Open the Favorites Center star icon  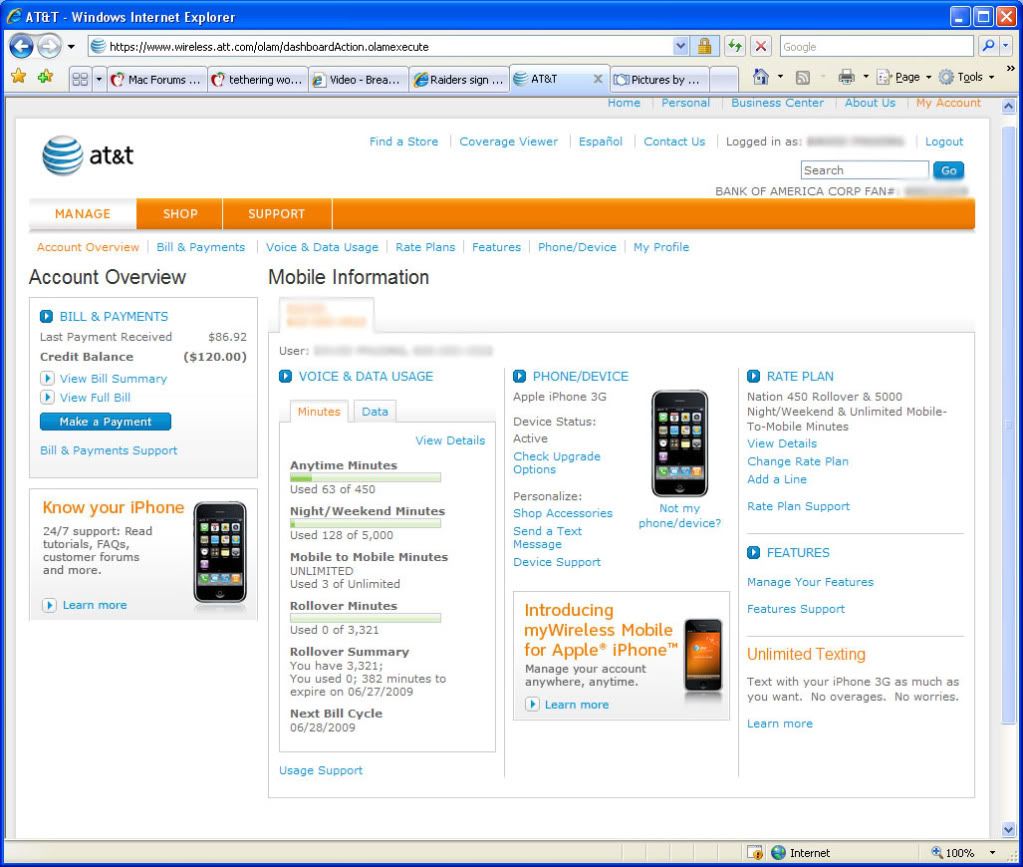(x=18, y=77)
